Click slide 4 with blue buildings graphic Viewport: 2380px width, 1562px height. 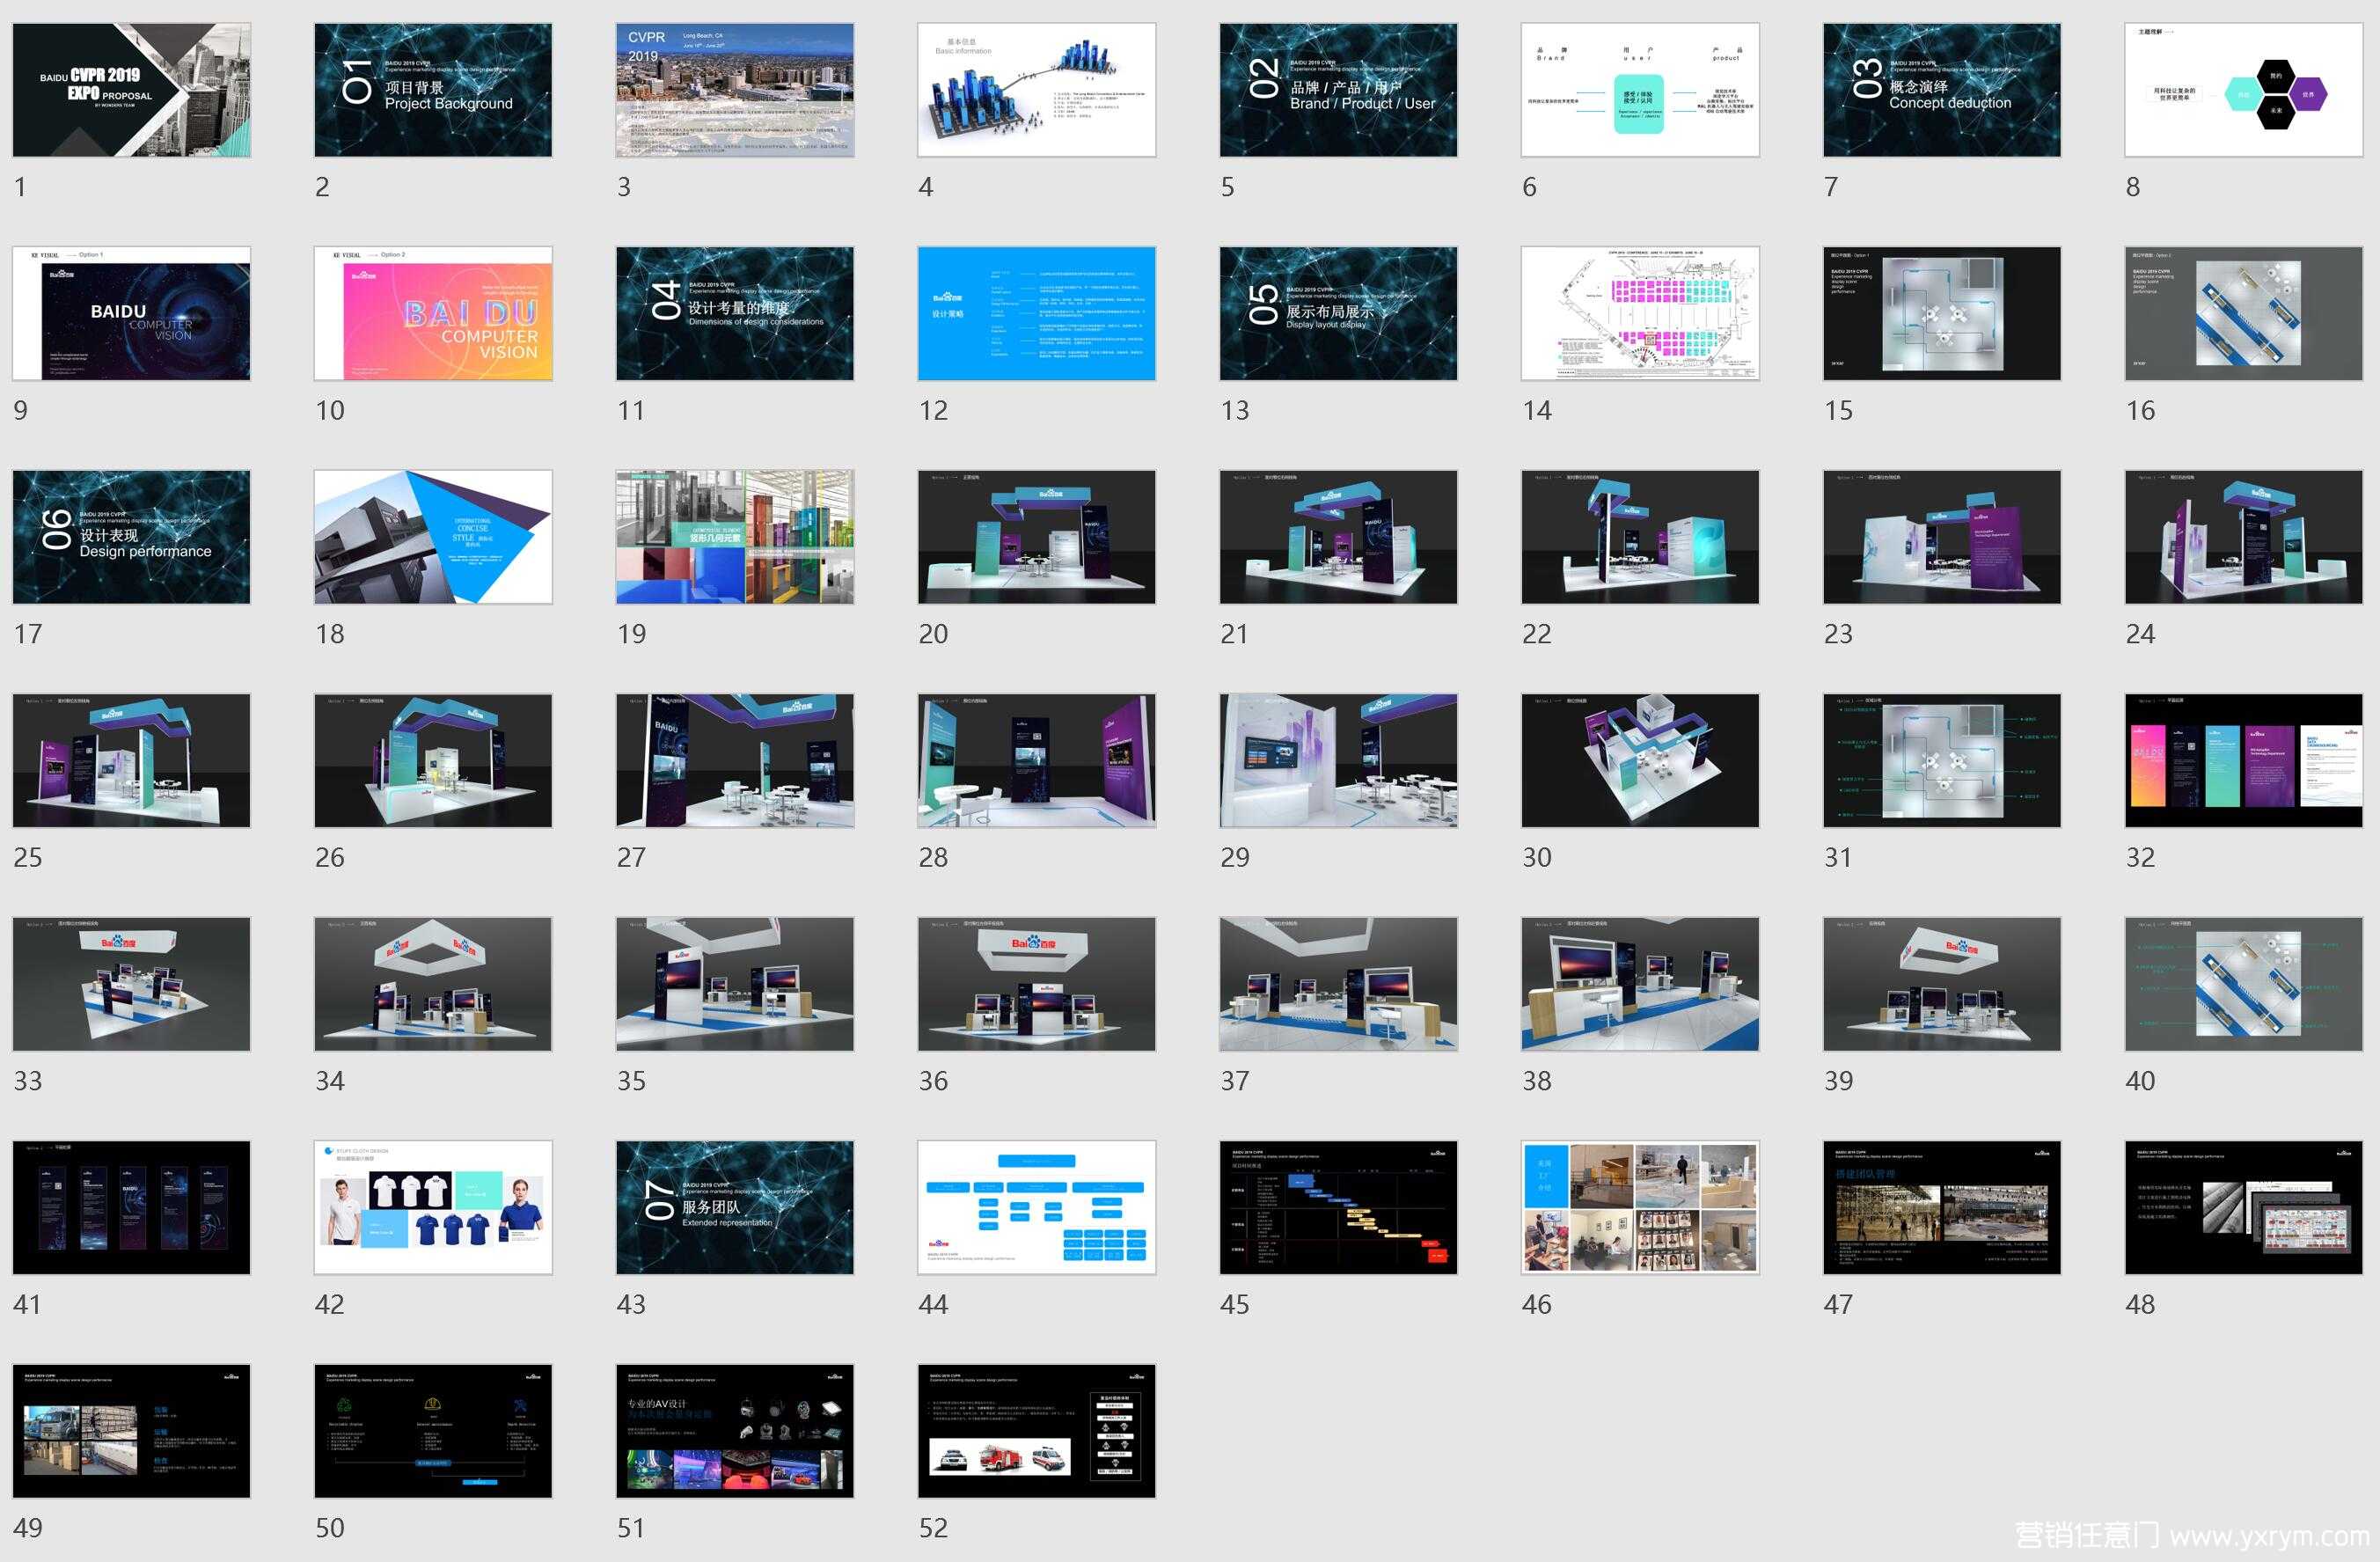pos(1037,90)
